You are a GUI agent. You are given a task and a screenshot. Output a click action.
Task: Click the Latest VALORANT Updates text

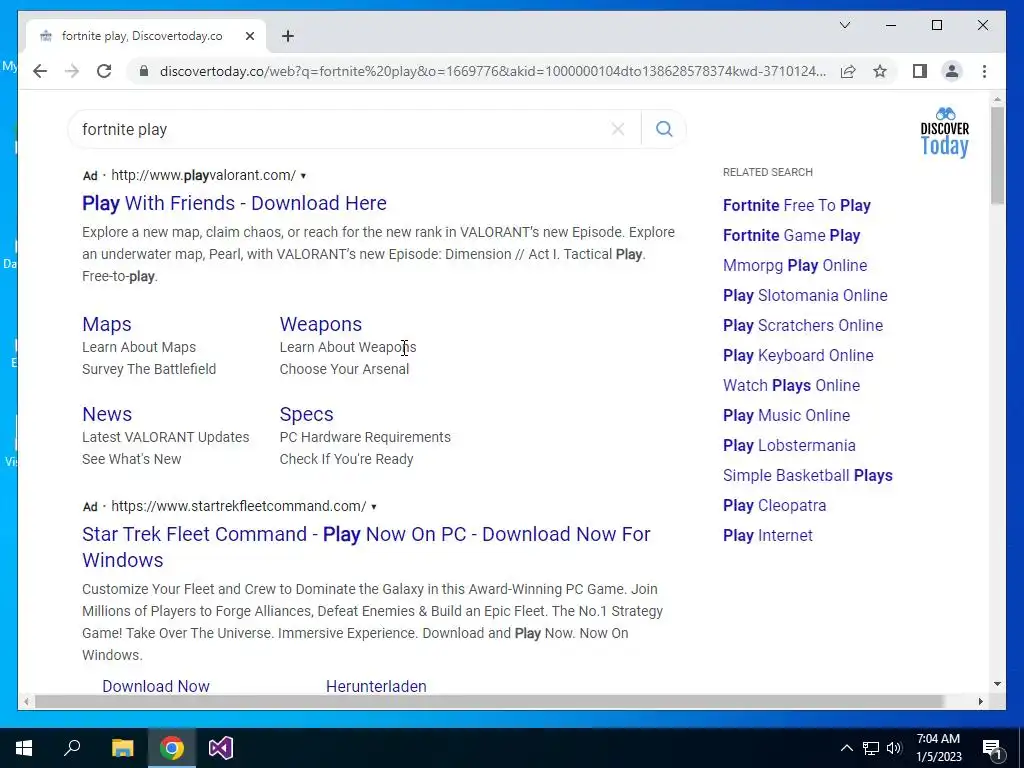(x=166, y=437)
